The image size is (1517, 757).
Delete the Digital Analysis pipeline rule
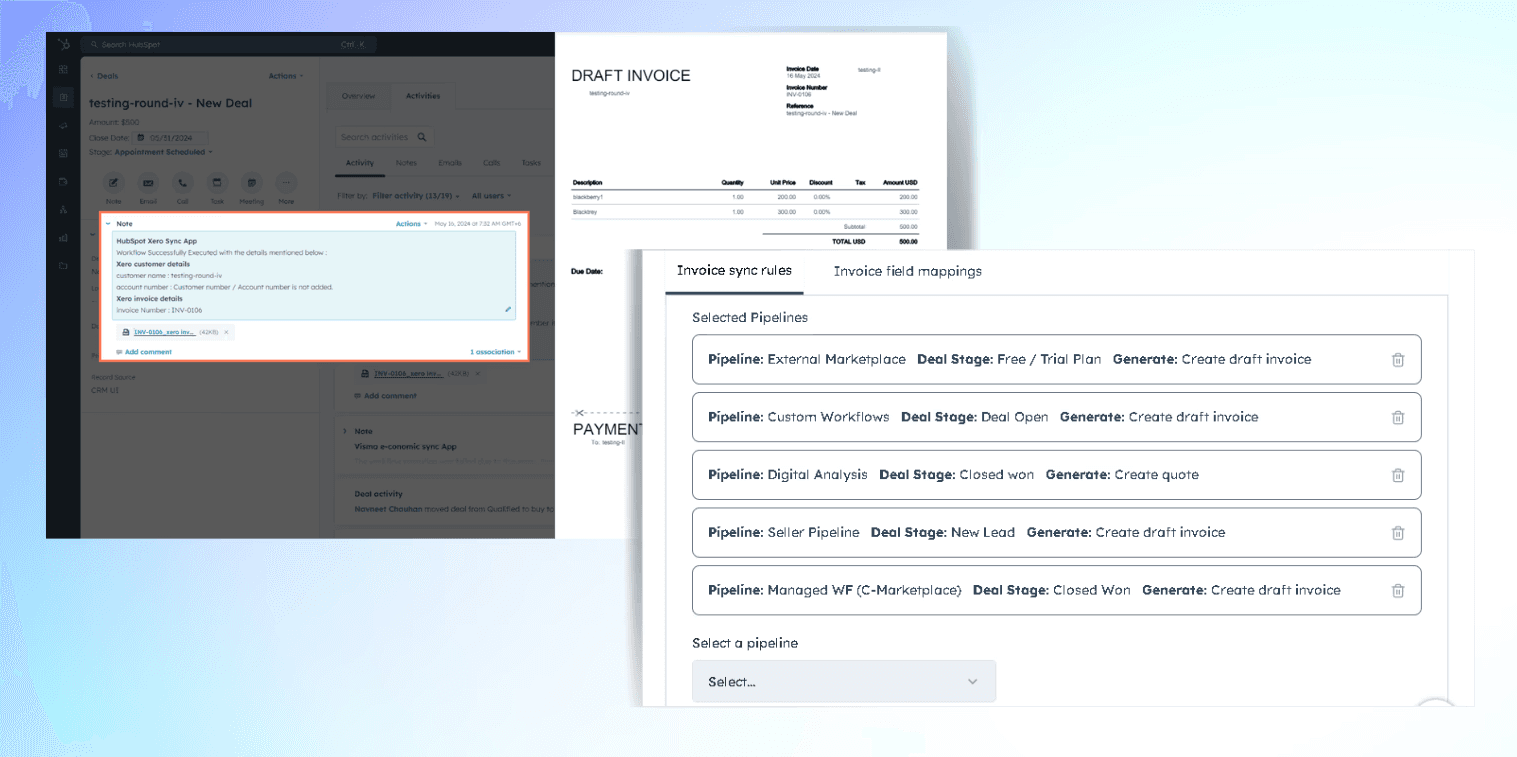[x=1398, y=475]
